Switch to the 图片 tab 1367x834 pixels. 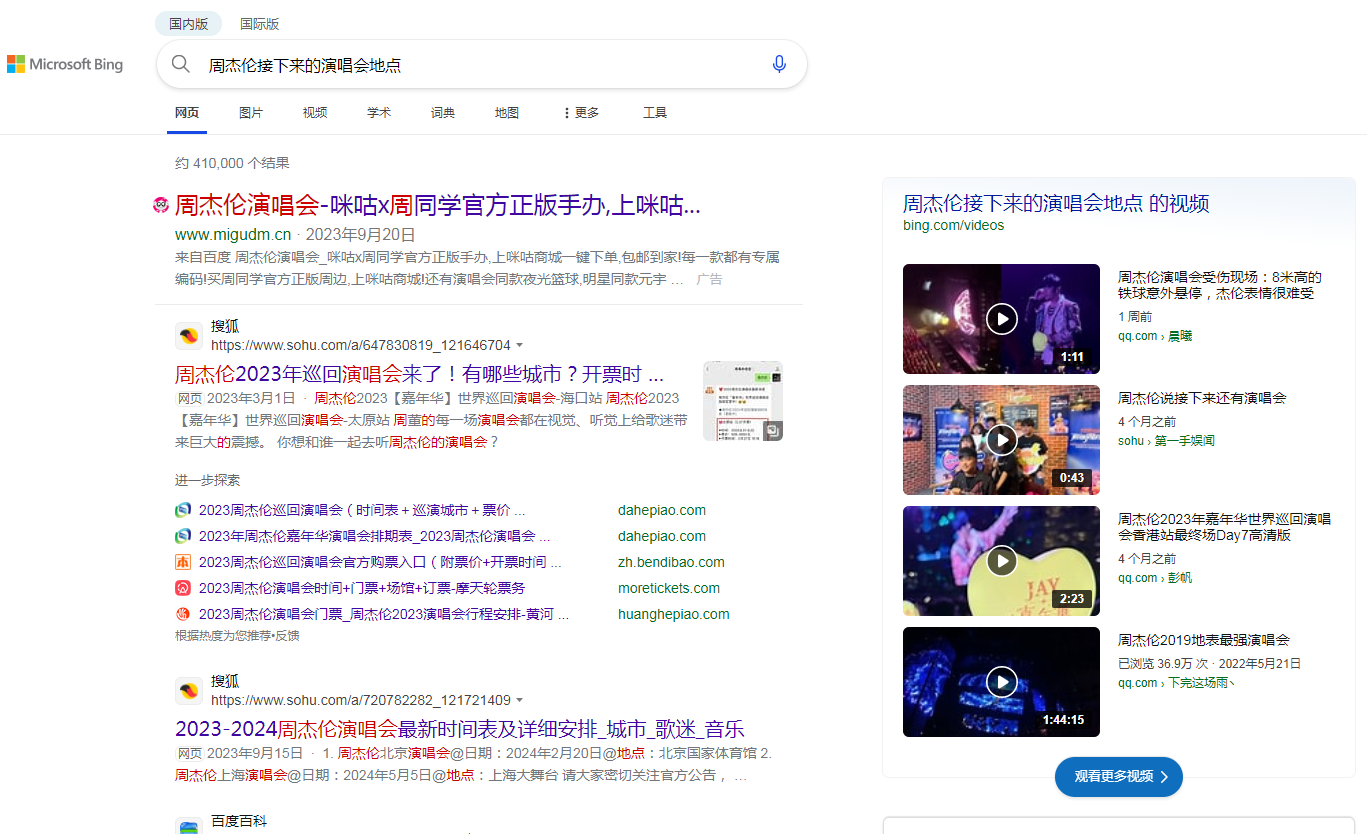pos(251,112)
